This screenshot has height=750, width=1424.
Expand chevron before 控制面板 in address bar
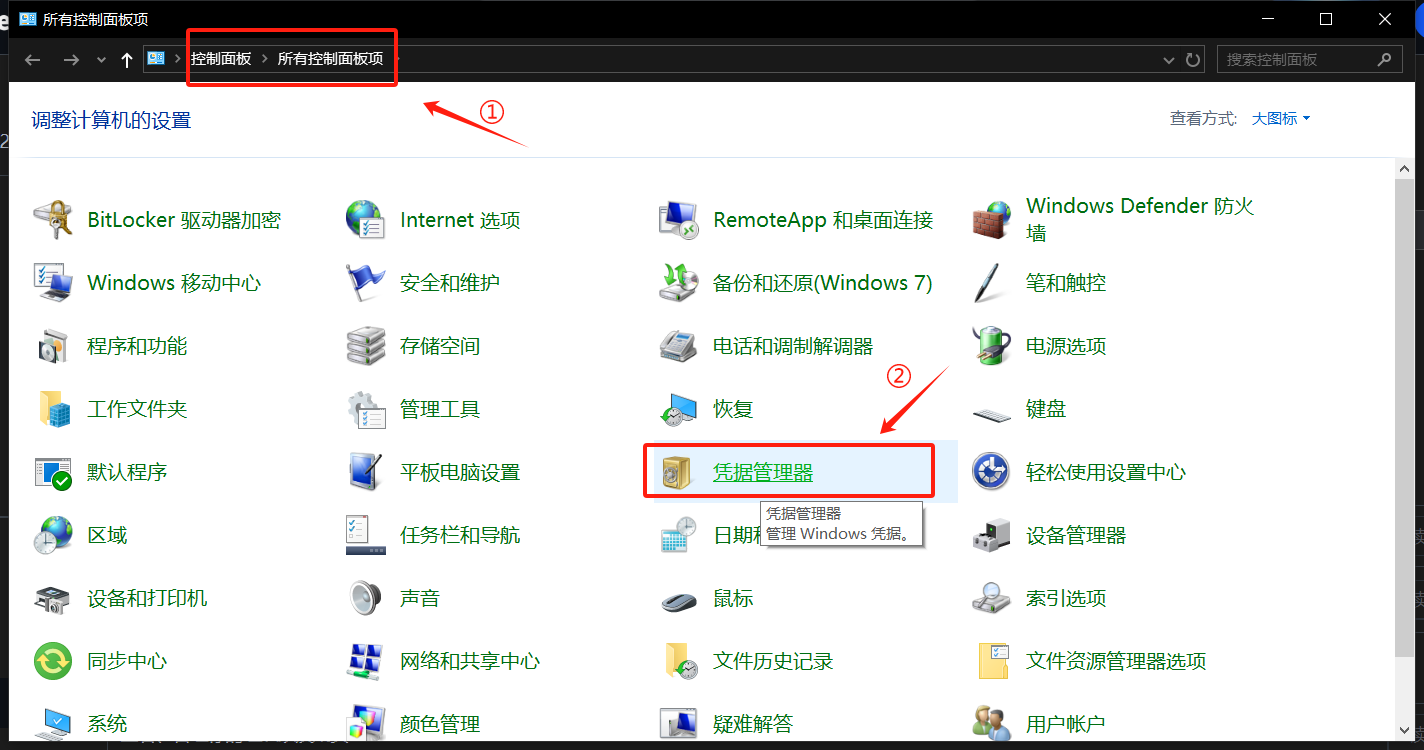point(178,59)
